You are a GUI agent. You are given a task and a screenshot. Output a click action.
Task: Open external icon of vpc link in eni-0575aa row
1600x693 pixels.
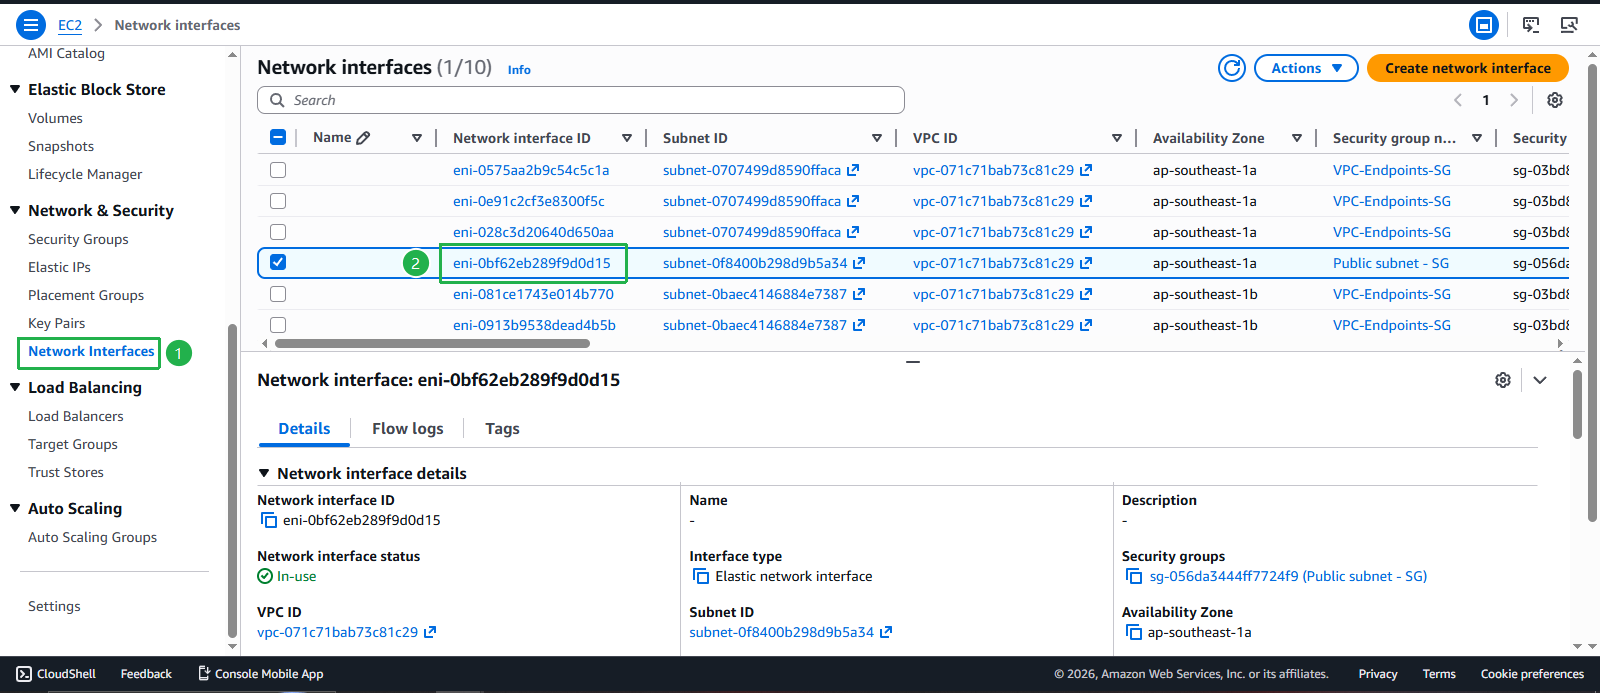point(1086,170)
